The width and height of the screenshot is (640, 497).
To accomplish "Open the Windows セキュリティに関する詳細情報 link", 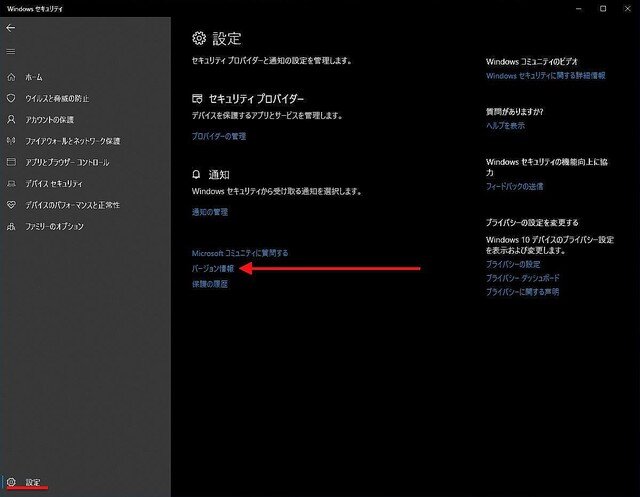I will click(546, 76).
